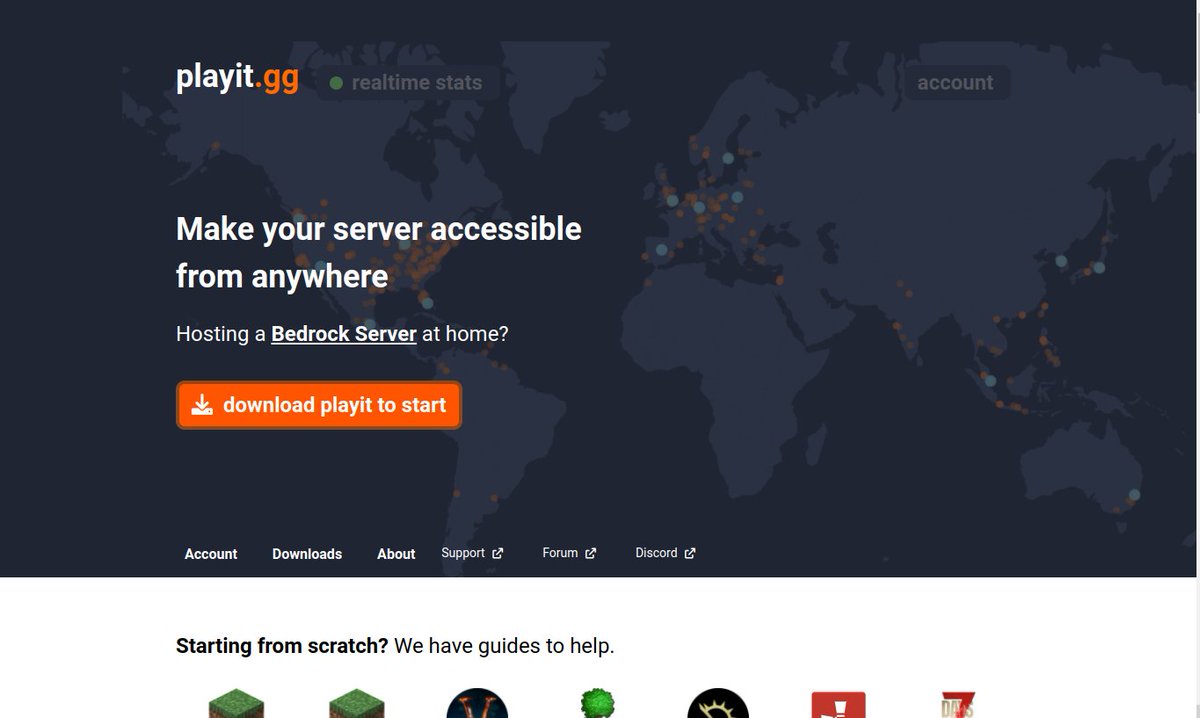Open the Terraria tree guide icon

click(x=597, y=704)
